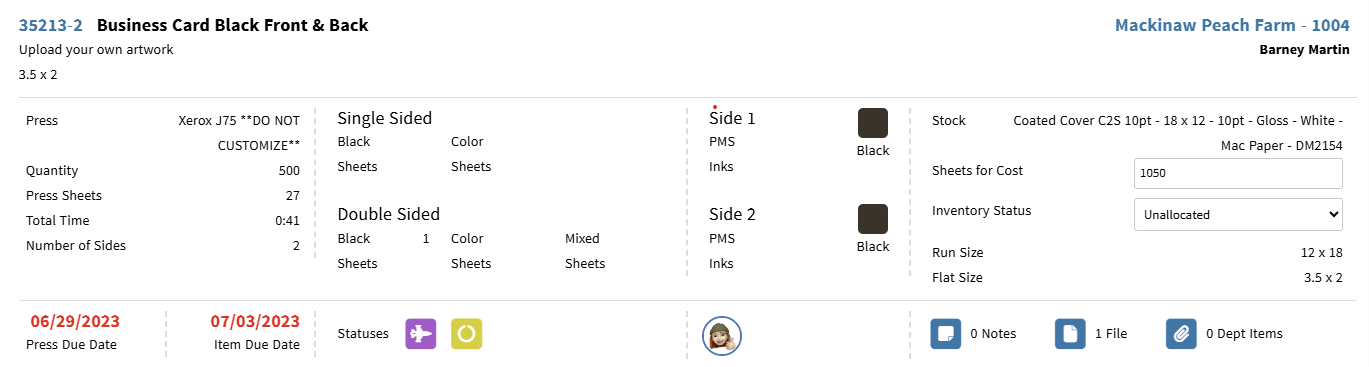Click the 0 Dept Items label

pyautogui.click(x=1244, y=334)
